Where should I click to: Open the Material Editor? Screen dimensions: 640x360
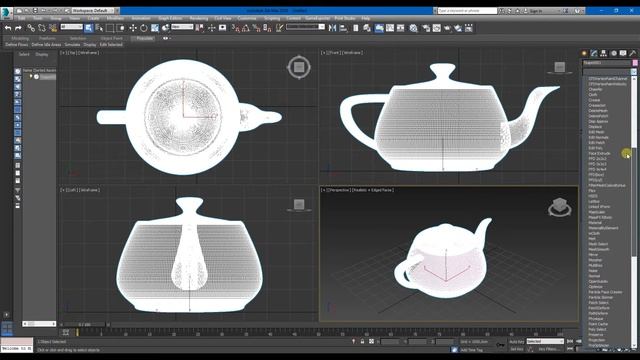coord(414,28)
